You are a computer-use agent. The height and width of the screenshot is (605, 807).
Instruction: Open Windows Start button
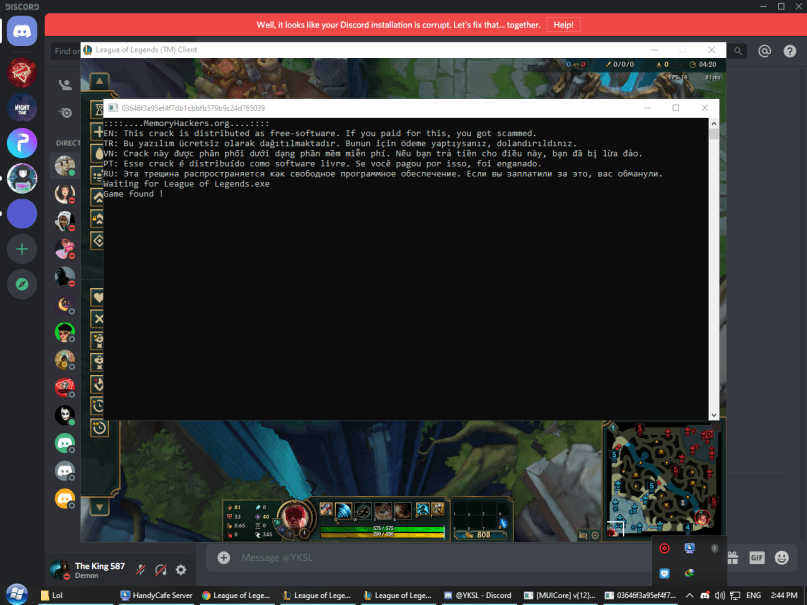click(16, 595)
